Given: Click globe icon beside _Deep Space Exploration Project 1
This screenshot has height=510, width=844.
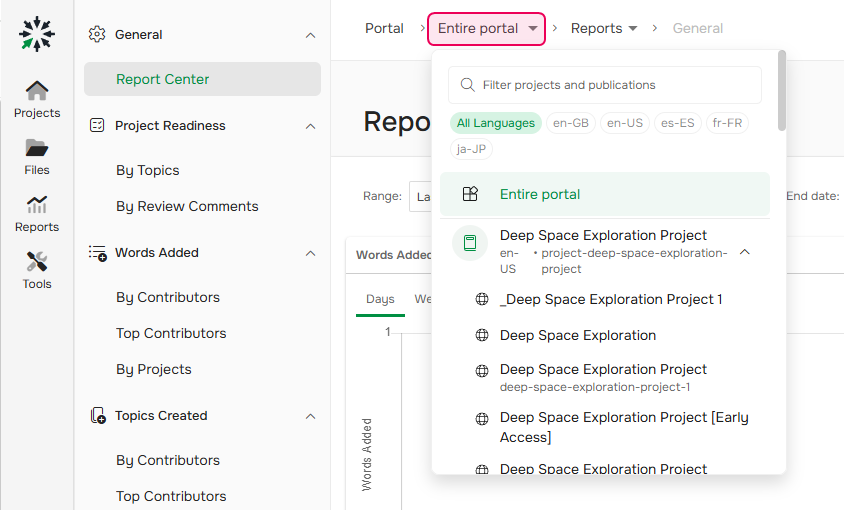Looking at the screenshot, I should point(482,299).
